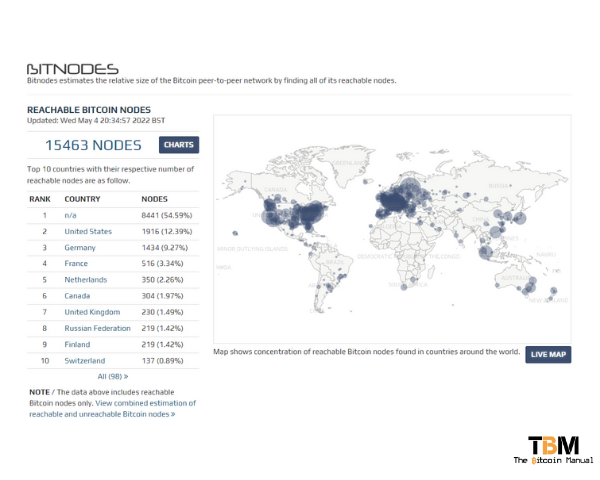This screenshot has height=480, width=600.
Task: Click the Australia label on the map
Action: (515, 278)
